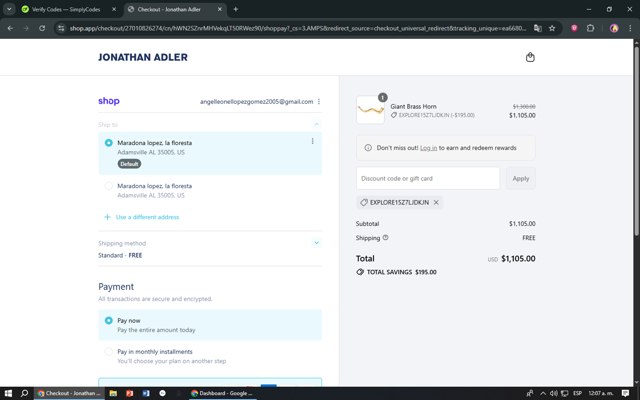Image resolution: width=640 pixels, height=400 pixels.
Task: Click the browser address bar URL
Action: pyautogui.click(x=297, y=28)
